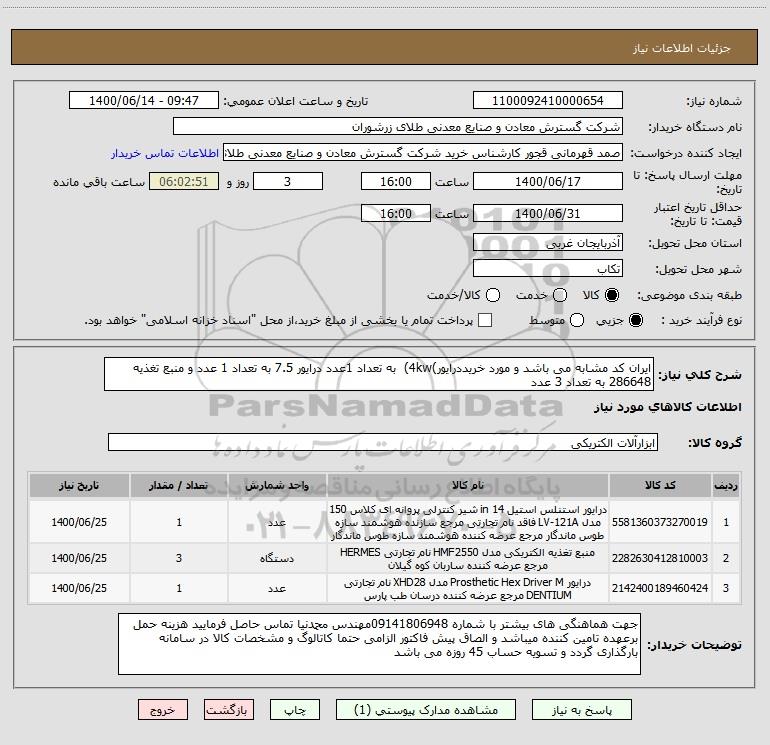Click the LV-121A stainless steel driver name cell

click(x=468, y=522)
